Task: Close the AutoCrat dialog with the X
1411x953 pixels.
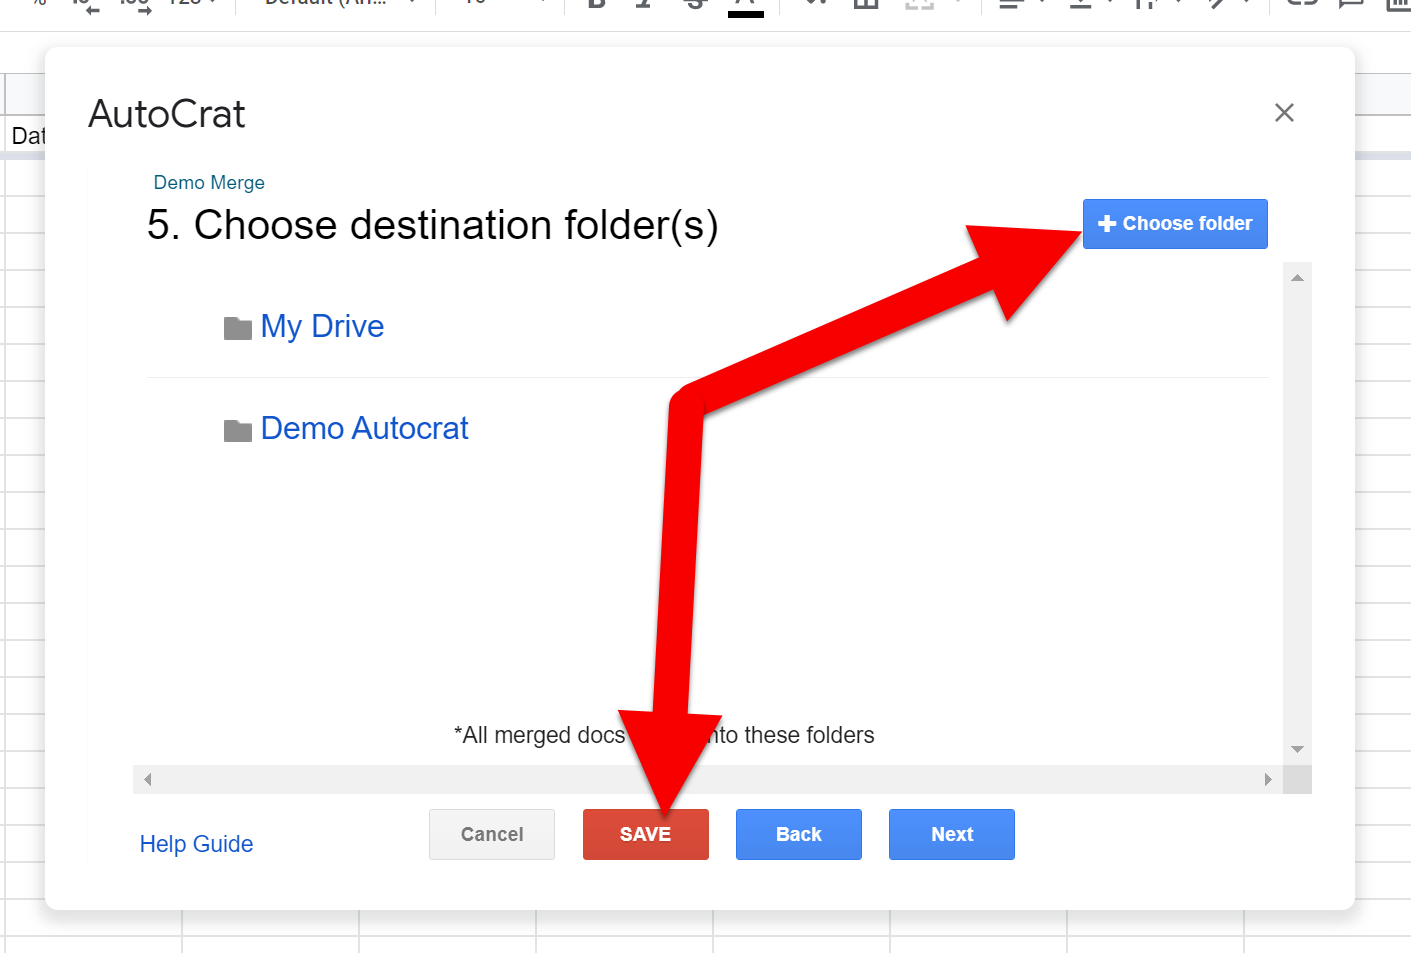Action: tap(1284, 113)
